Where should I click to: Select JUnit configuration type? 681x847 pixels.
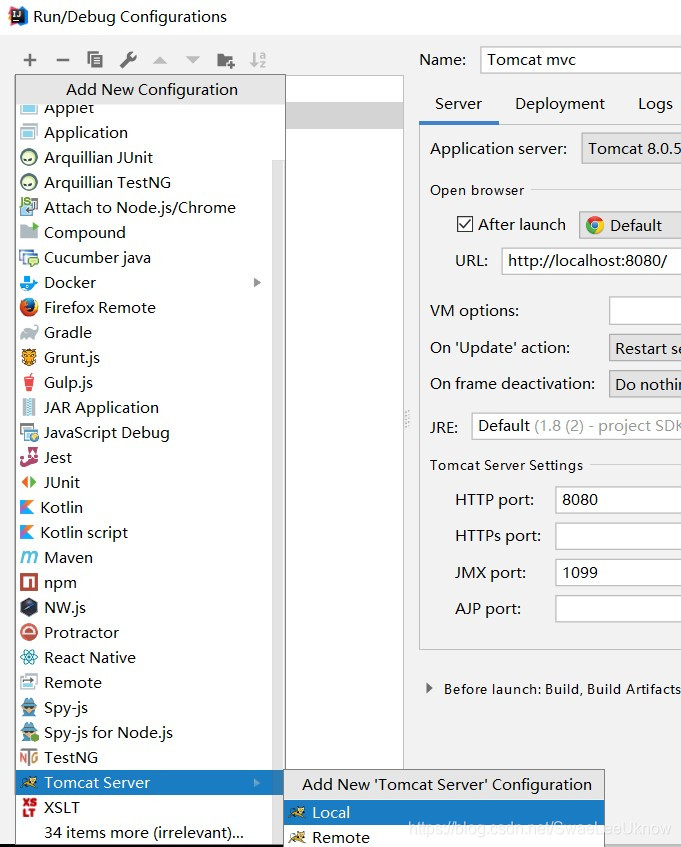point(145,482)
